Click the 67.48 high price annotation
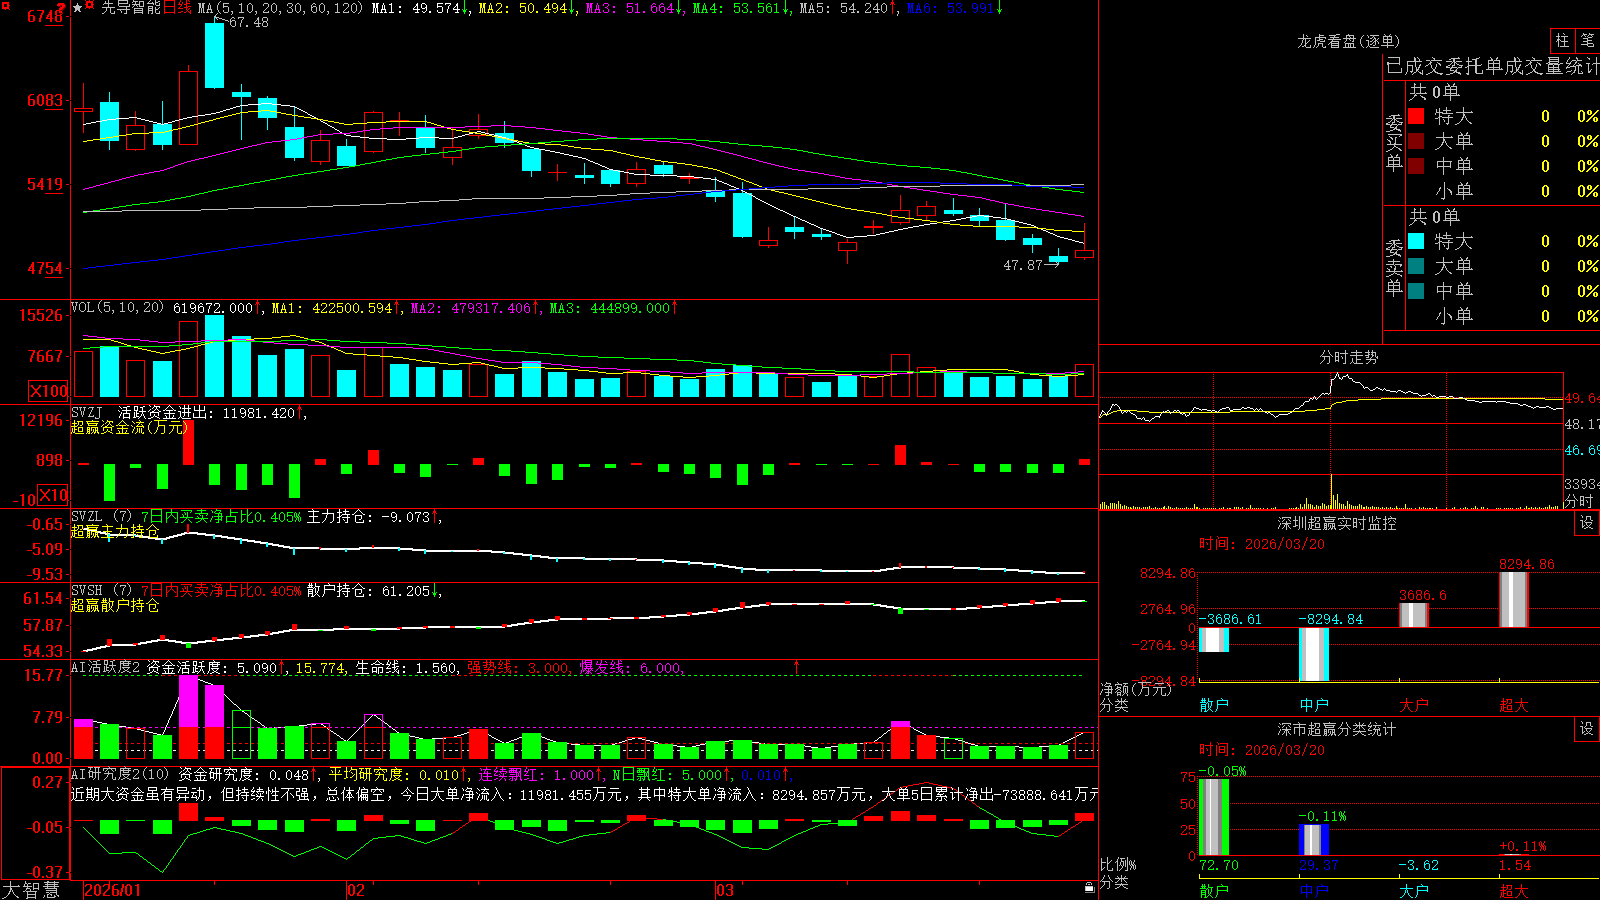 248,22
